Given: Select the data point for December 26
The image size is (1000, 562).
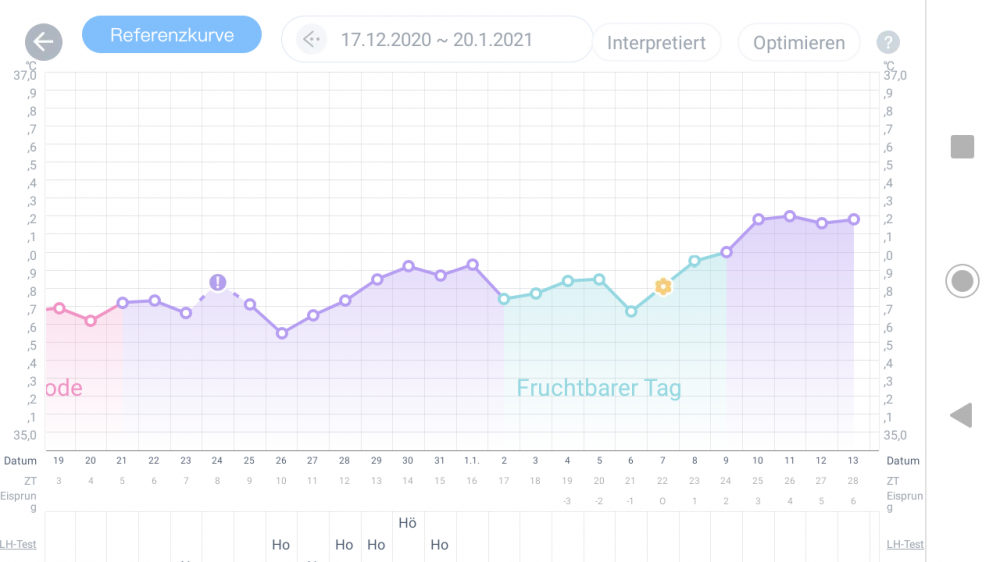Looking at the screenshot, I should 282,333.
